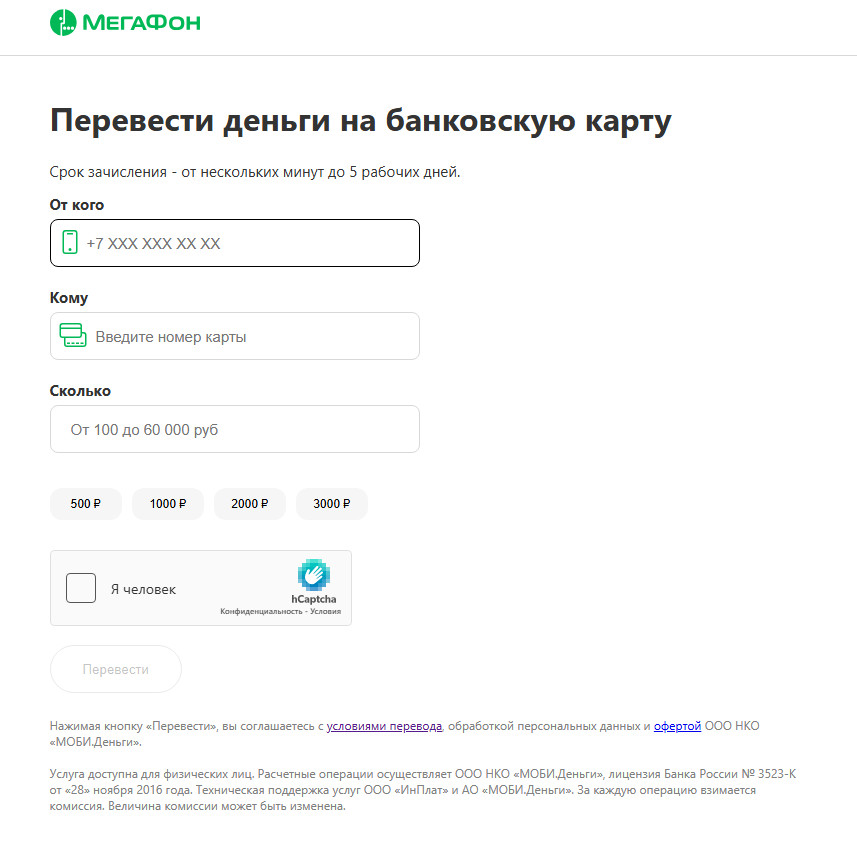
Task: Click the phone icon in sender field
Action: (70, 242)
